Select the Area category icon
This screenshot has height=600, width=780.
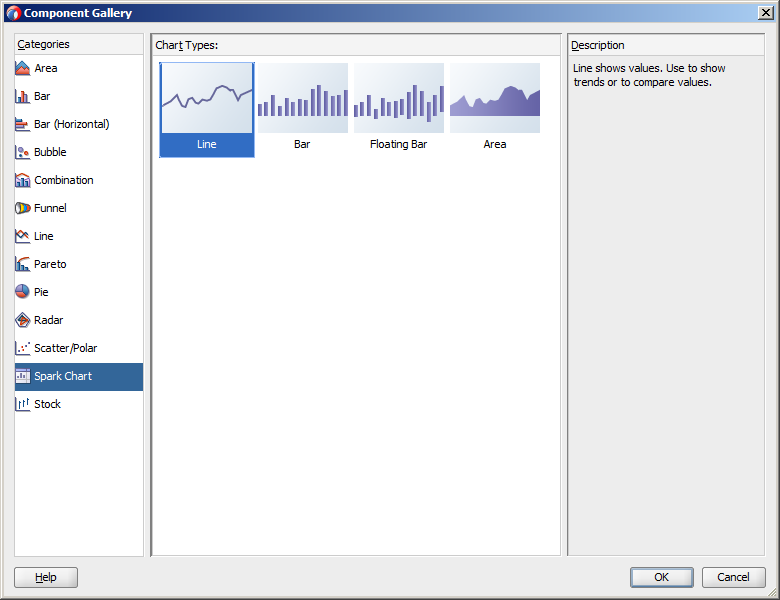[22, 68]
